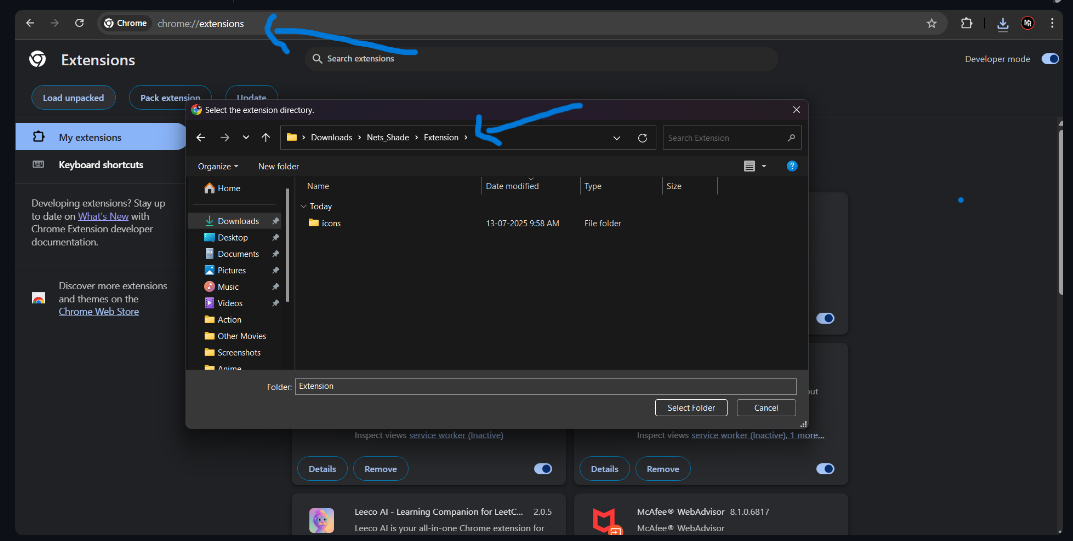Click the Folder name input field
The image size is (1073, 541).
point(545,386)
